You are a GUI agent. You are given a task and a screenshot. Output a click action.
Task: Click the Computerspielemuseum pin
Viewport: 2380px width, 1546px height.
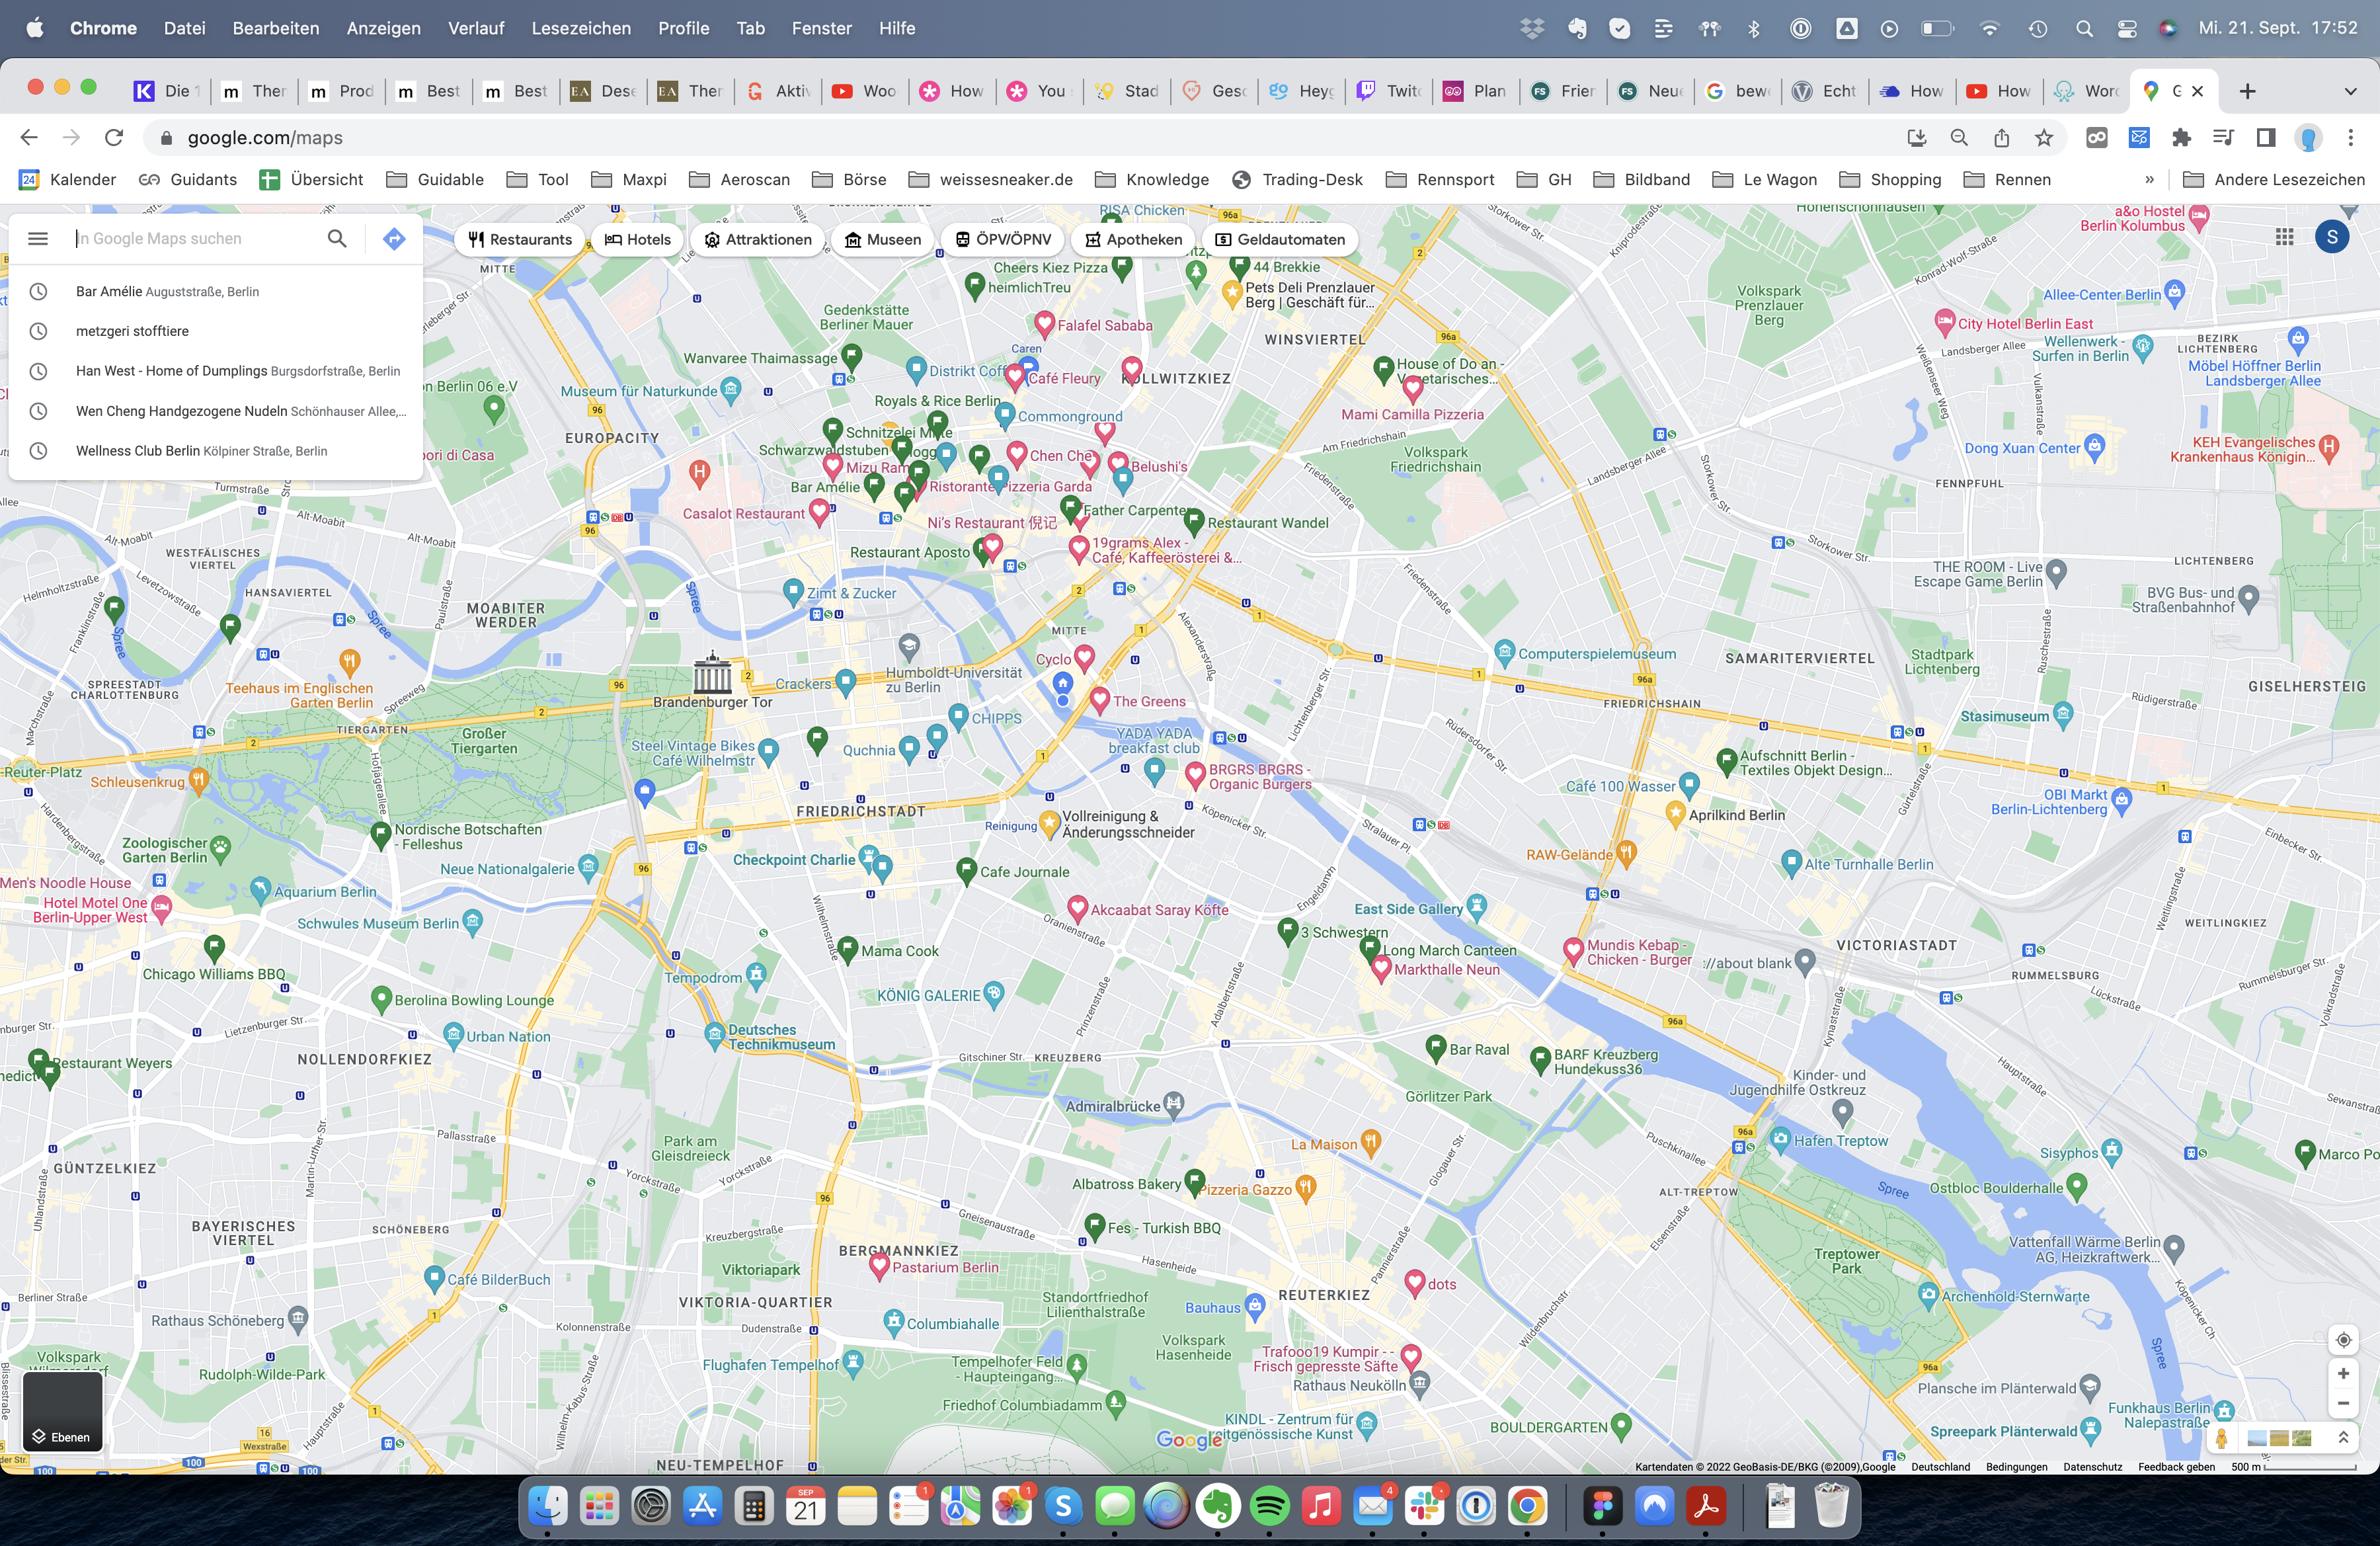tap(1505, 654)
